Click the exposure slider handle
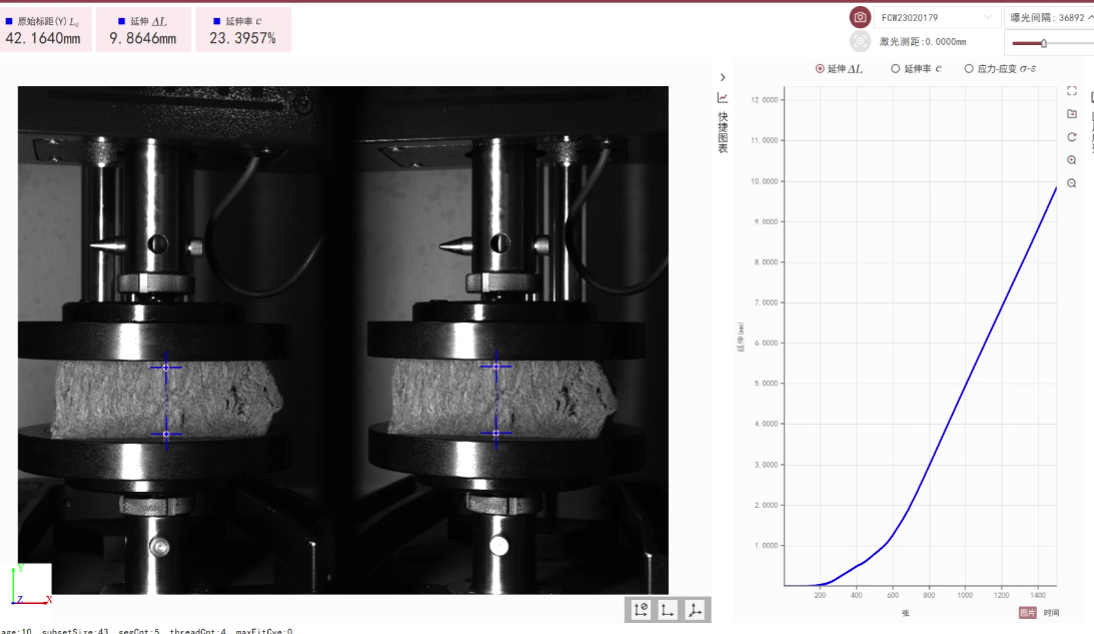 [1043, 43]
